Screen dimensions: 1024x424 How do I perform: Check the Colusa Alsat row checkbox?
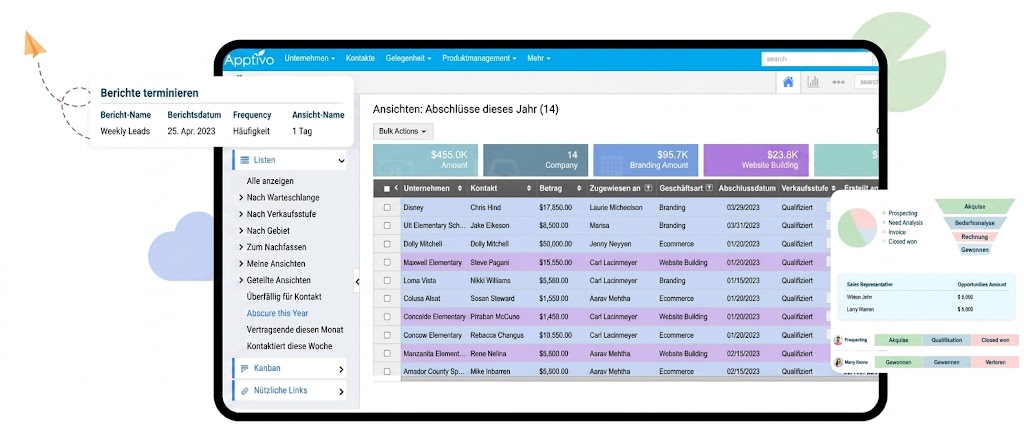click(387, 299)
